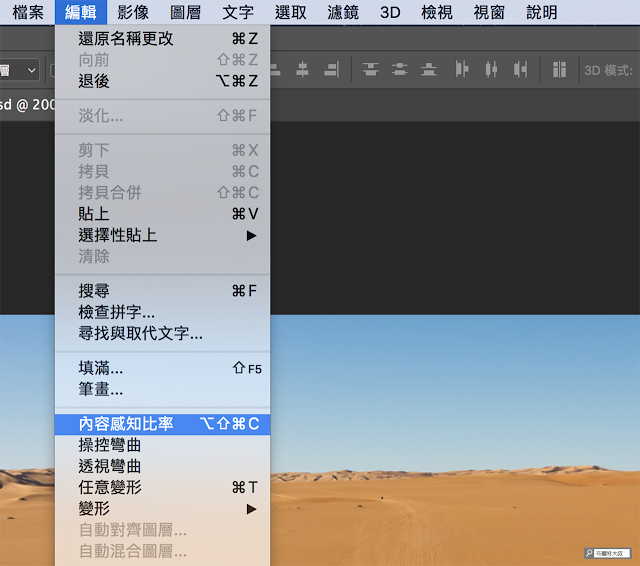Choose 透視彎曲 perspective warp

[x=162, y=466]
